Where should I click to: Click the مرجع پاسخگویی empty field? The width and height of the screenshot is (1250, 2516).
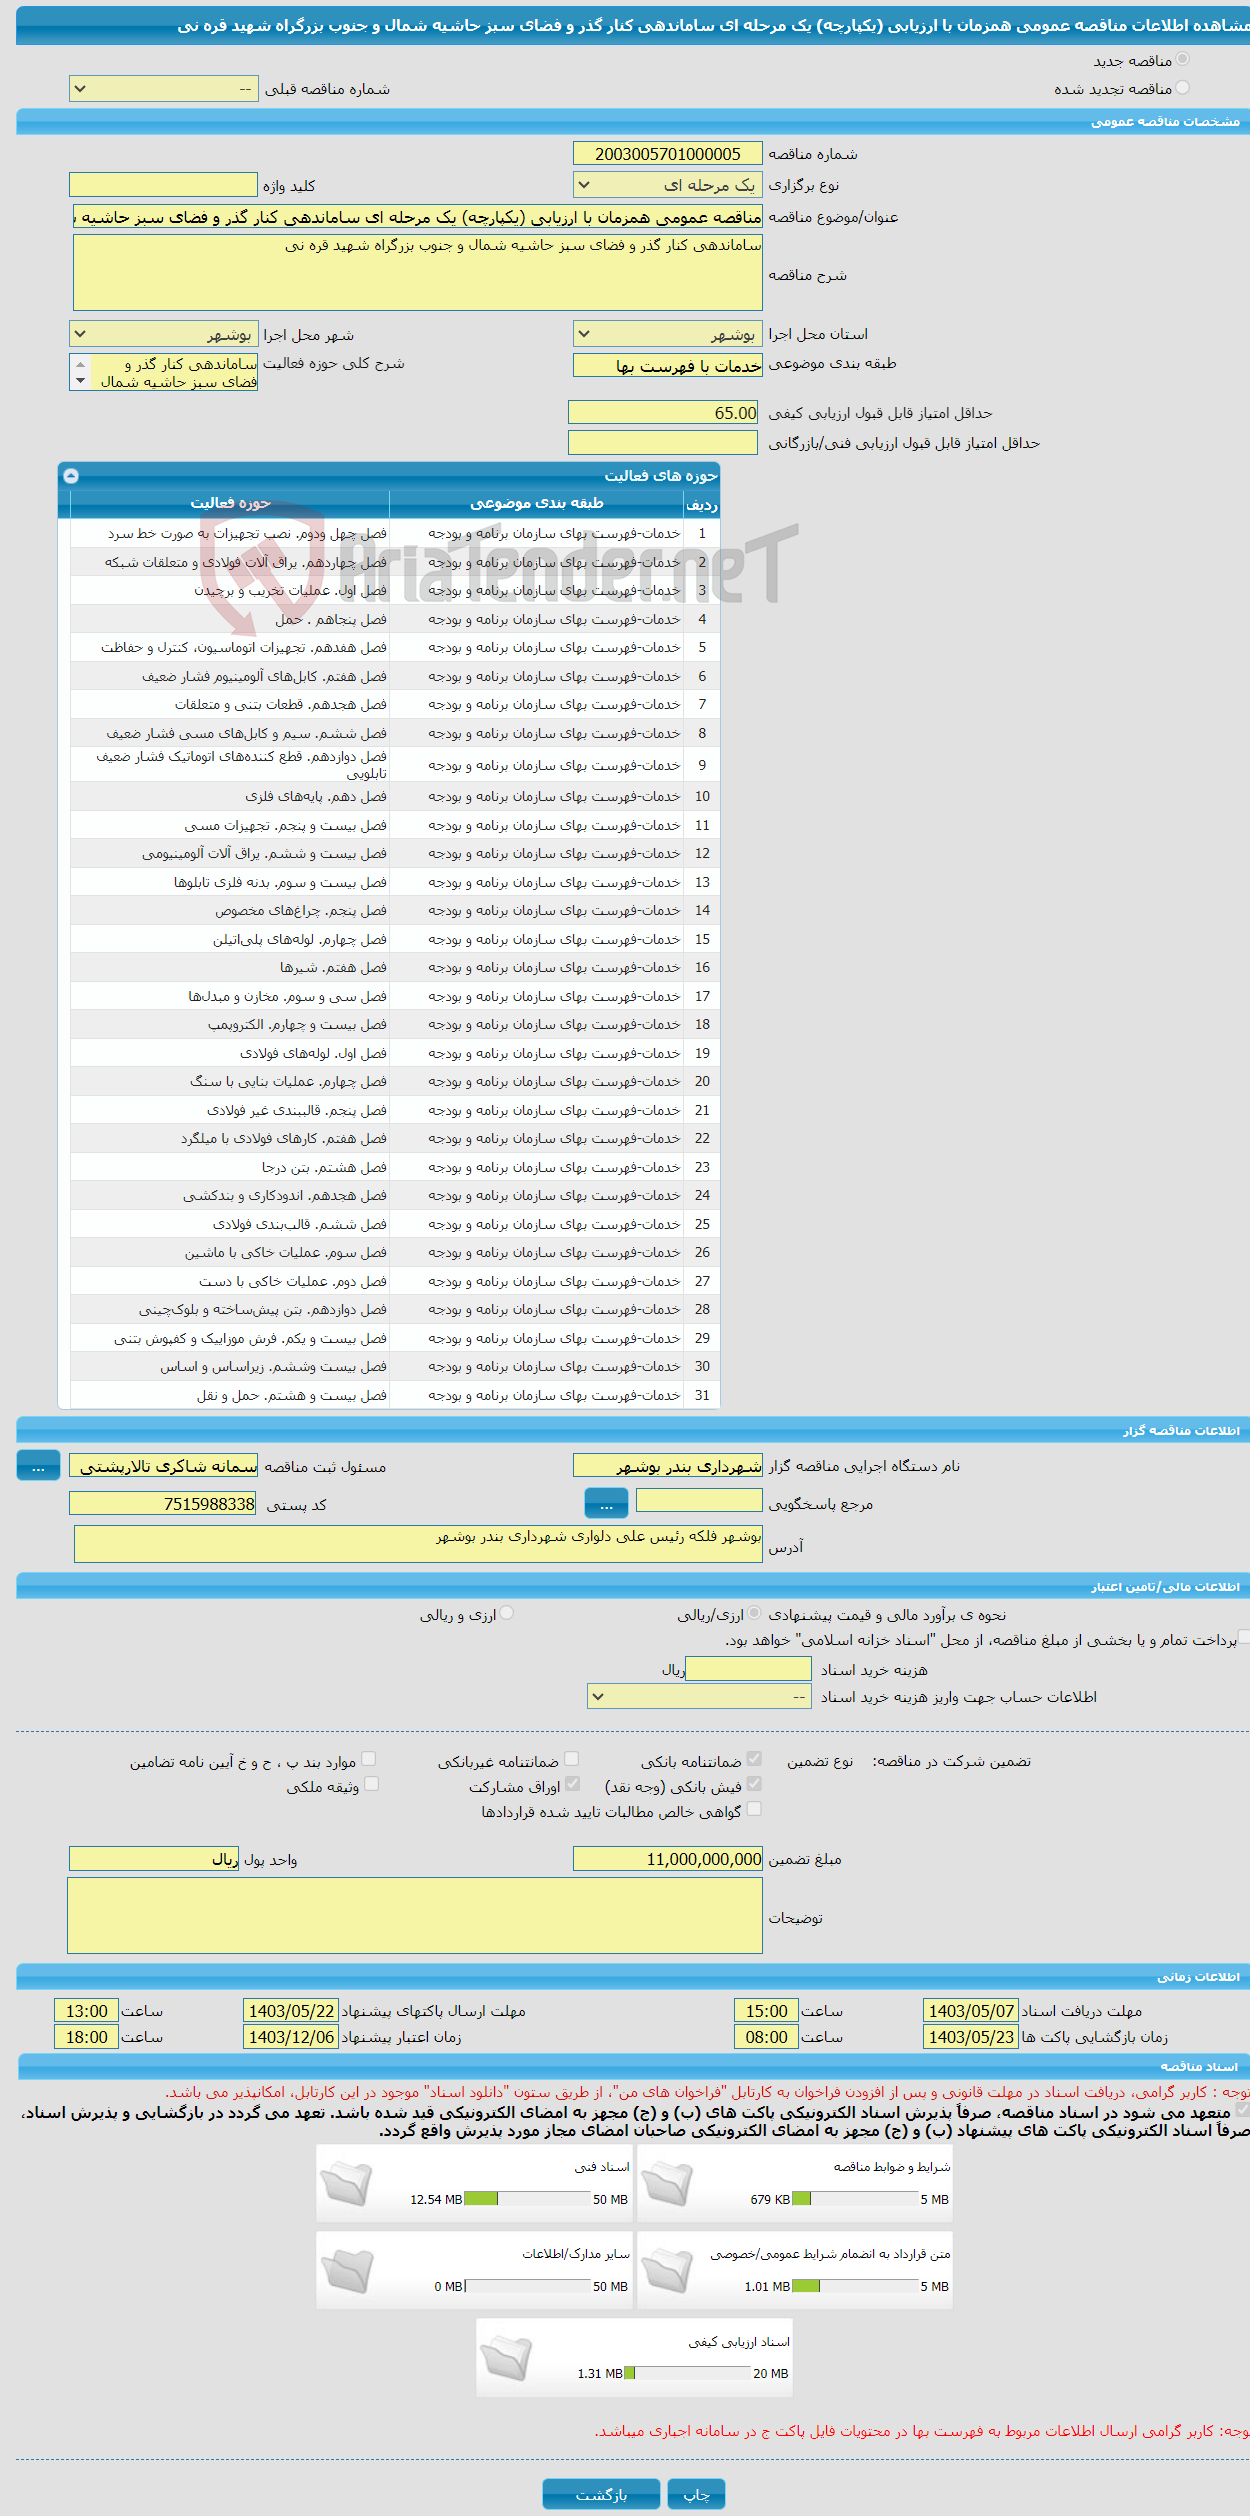pos(699,1500)
